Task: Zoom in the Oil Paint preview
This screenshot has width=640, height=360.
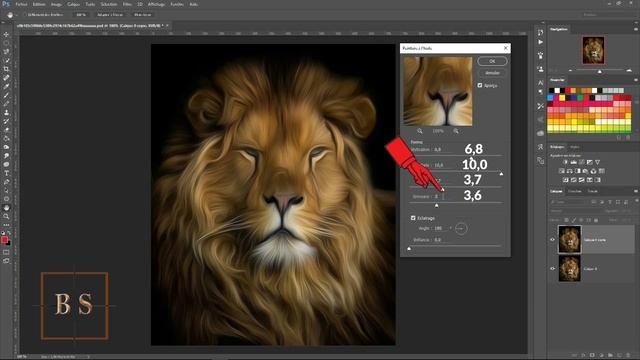Action: [x=456, y=131]
